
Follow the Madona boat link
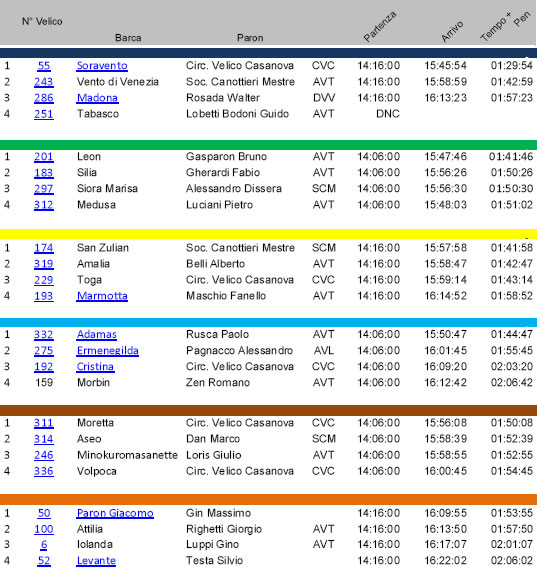click(x=97, y=98)
